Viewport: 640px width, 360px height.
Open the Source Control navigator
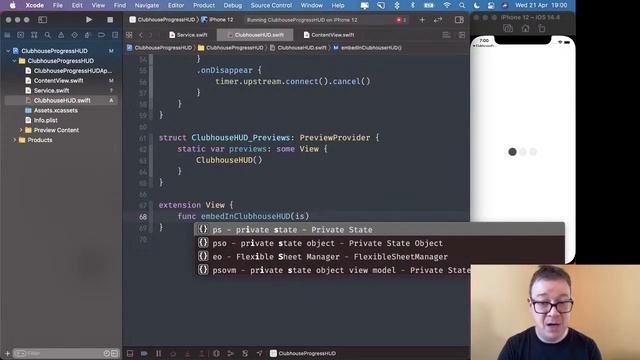[x=21, y=35]
